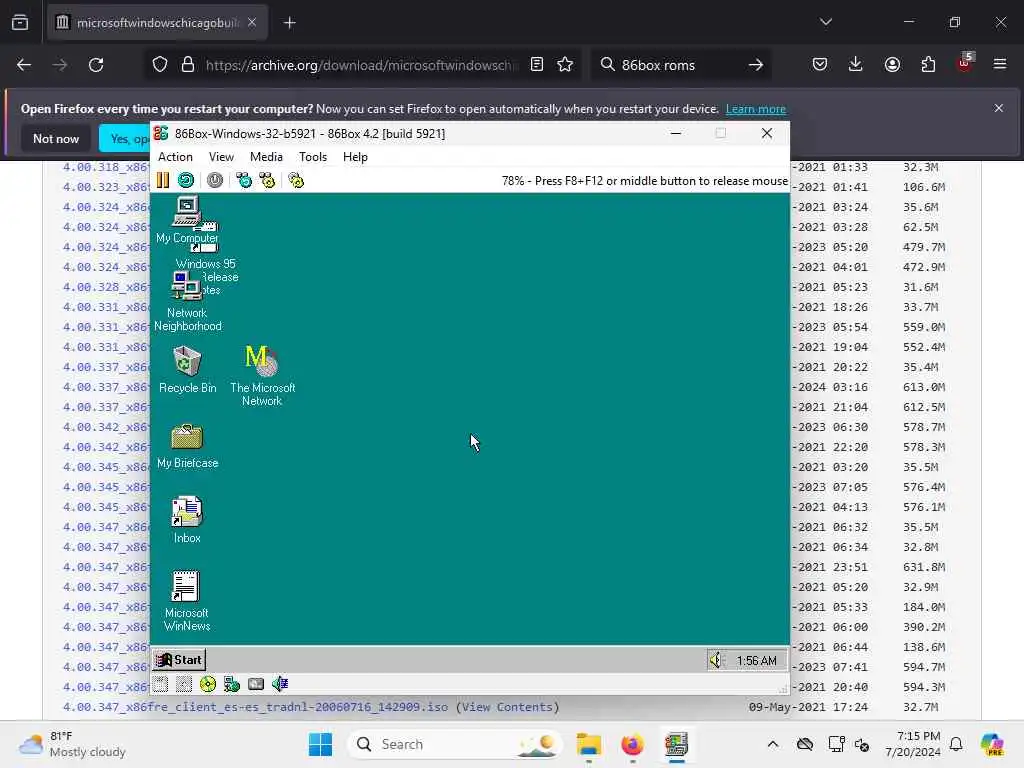1024x768 pixels.
Task: Select Network Neighborhood desktop icon
Action: [x=187, y=301]
